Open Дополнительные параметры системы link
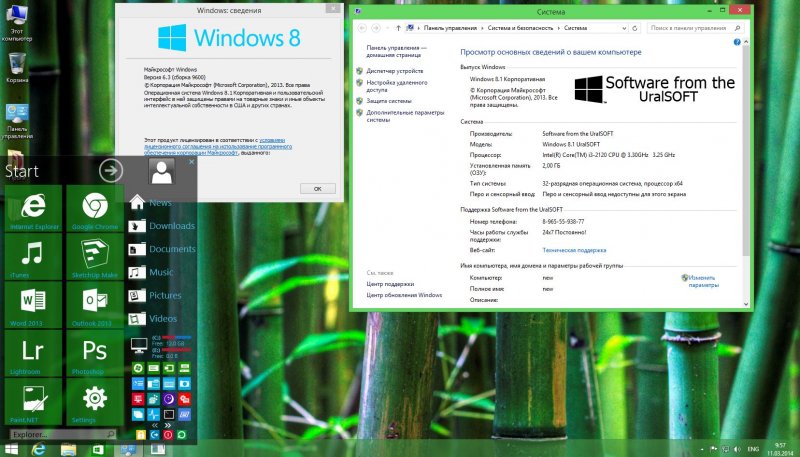Image resolution: width=800 pixels, height=457 pixels. click(x=405, y=116)
